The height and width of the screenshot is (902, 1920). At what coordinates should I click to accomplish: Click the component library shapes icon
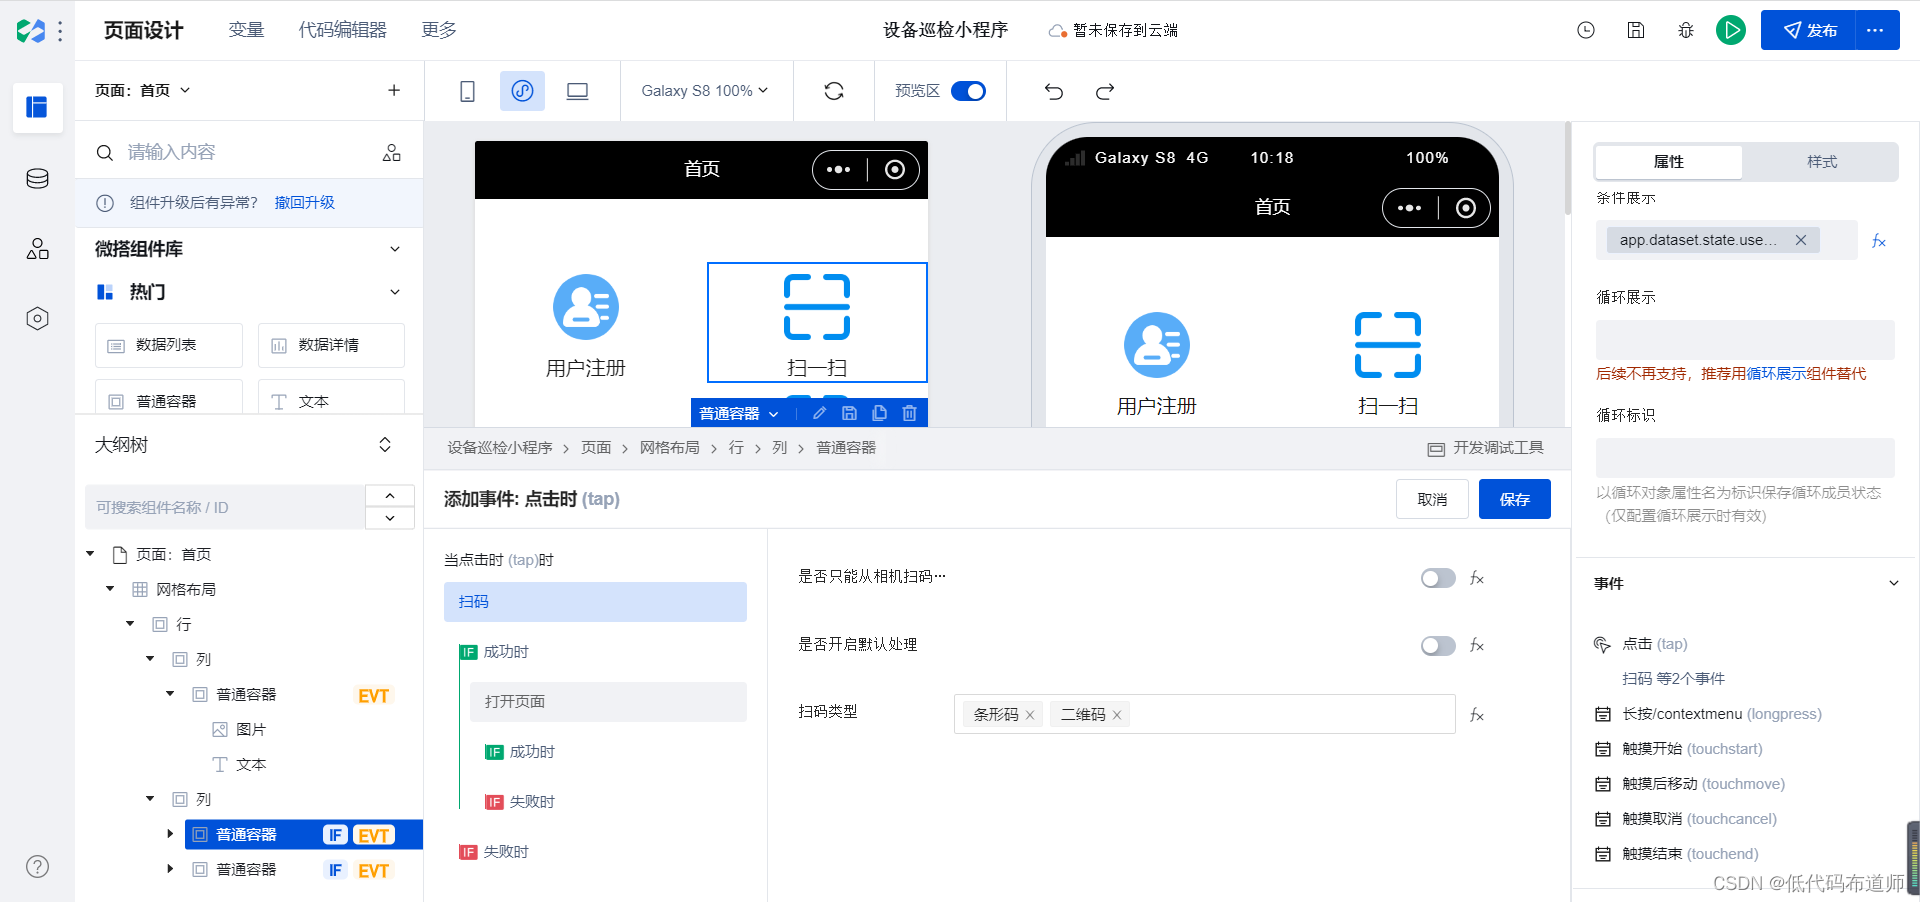392,153
